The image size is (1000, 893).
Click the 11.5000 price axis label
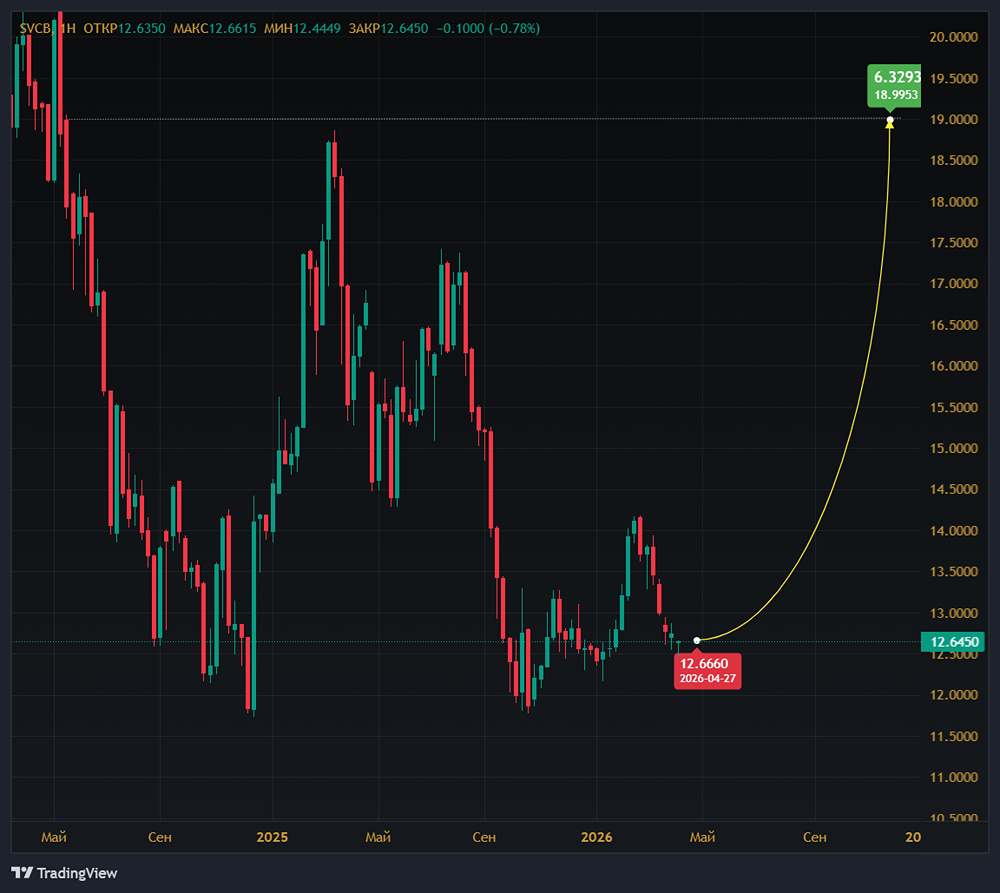pos(953,735)
